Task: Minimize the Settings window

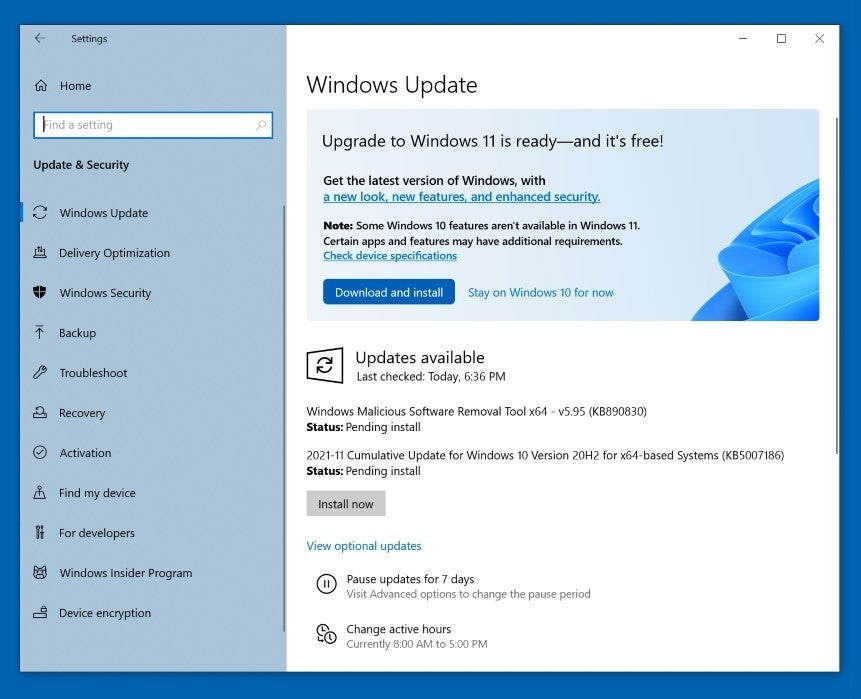Action: click(x=743, y=38)
